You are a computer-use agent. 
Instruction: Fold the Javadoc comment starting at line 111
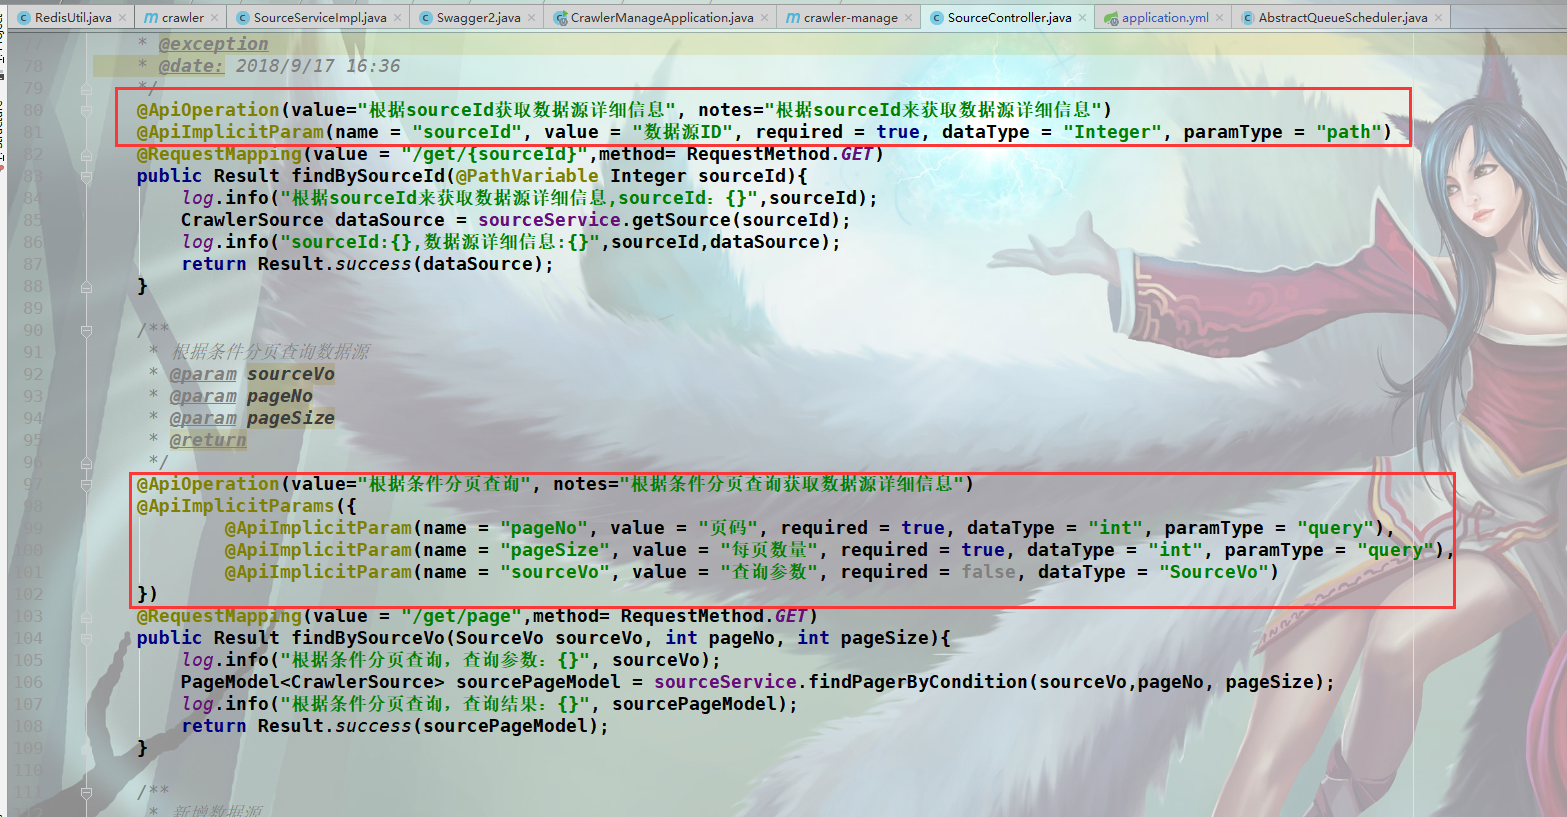pyautogui.click(x=86, y=793)
